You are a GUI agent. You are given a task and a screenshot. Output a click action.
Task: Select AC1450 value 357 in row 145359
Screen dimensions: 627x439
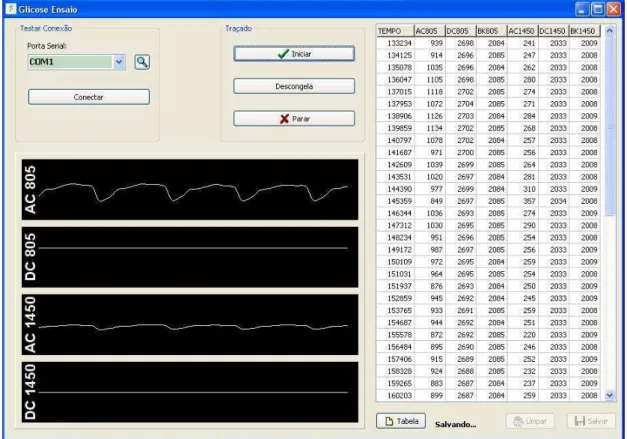(522, 201)
